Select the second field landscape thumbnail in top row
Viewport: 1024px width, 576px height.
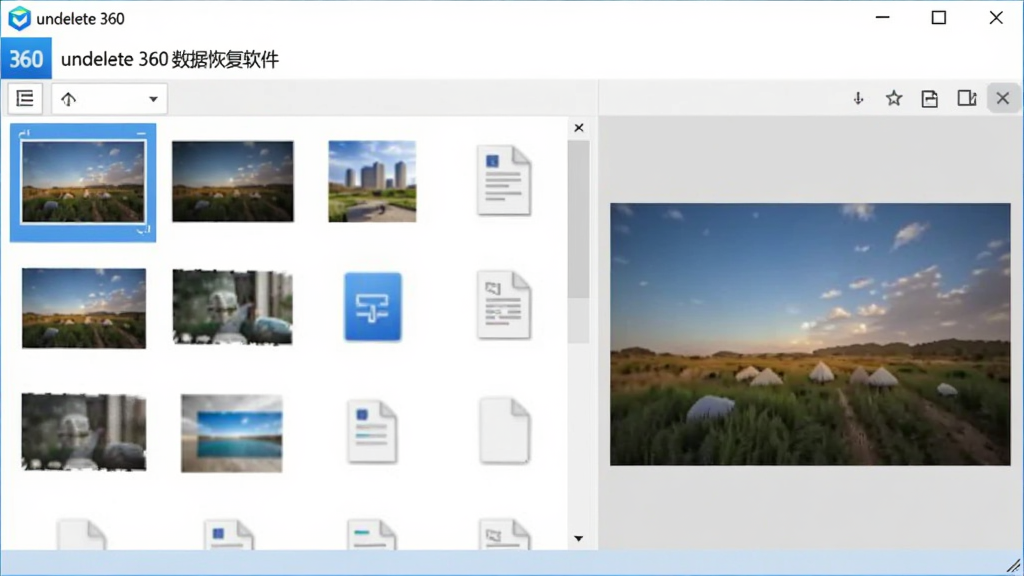click(232, 182)
